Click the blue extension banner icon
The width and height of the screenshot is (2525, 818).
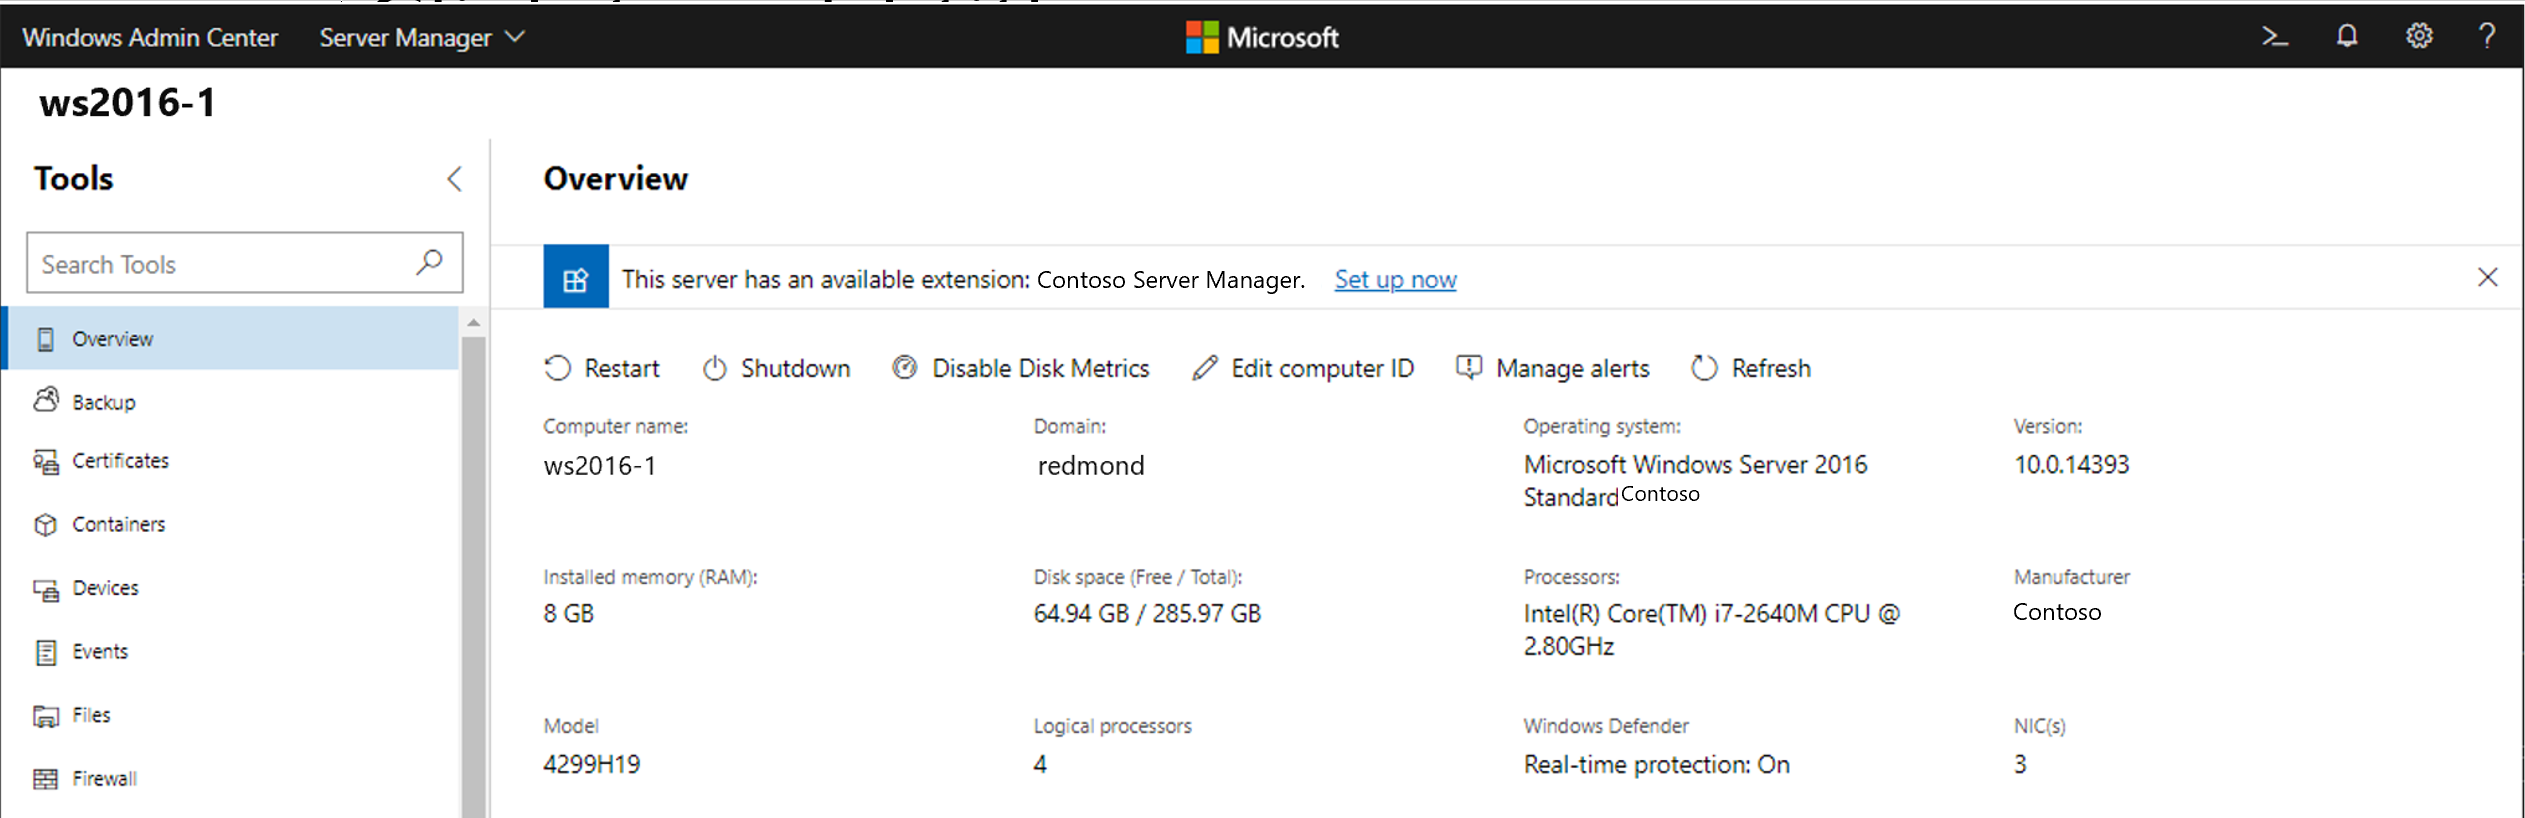pos(576,277)
